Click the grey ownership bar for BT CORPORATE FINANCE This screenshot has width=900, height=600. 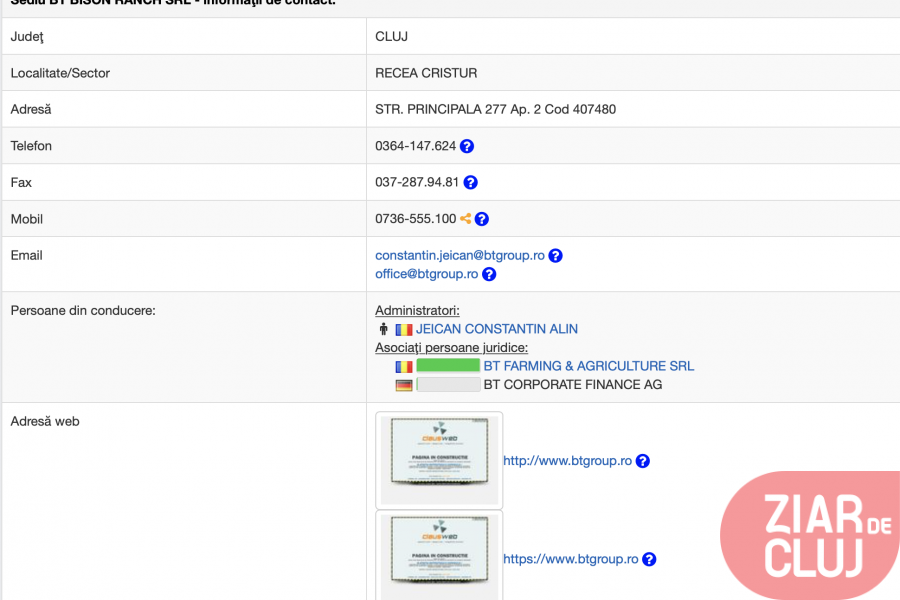click(x=448, y=385)
